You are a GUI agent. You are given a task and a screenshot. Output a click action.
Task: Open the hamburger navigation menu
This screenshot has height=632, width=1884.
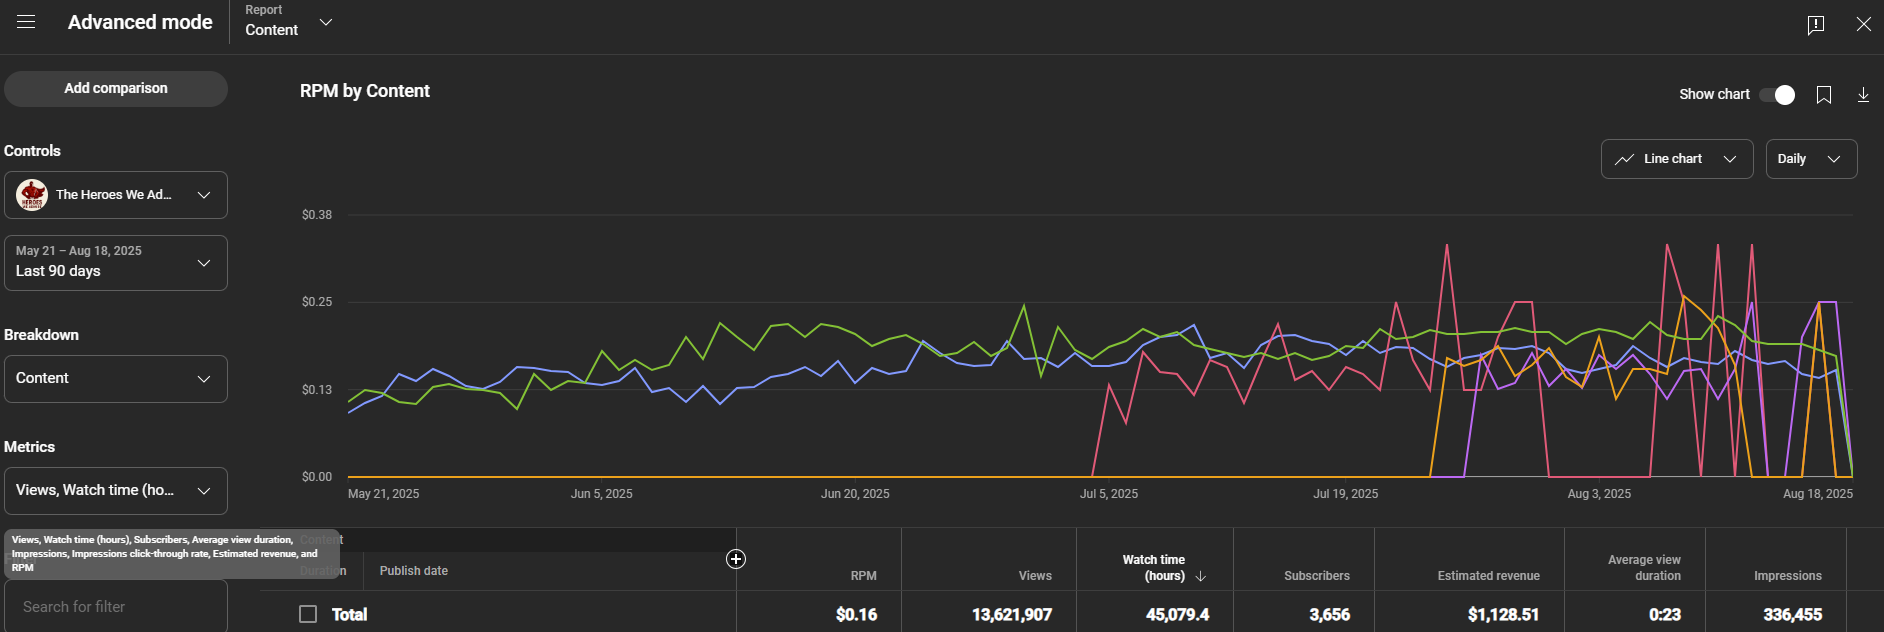(26, 22)
